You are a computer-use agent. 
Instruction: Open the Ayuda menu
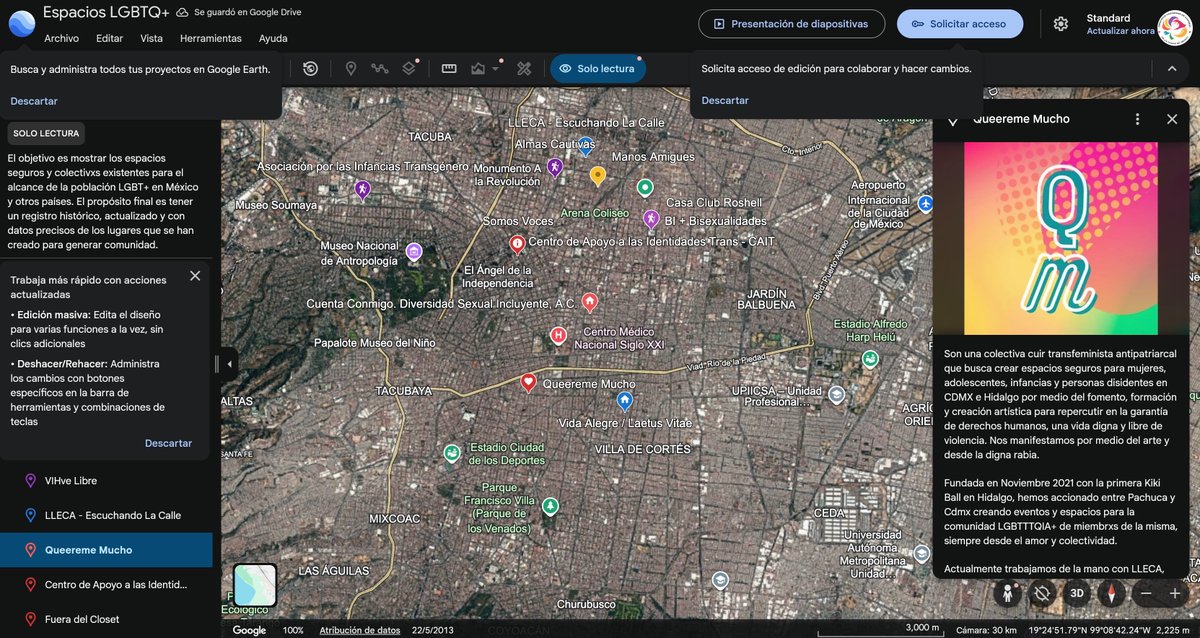click(x=273, y=38)
